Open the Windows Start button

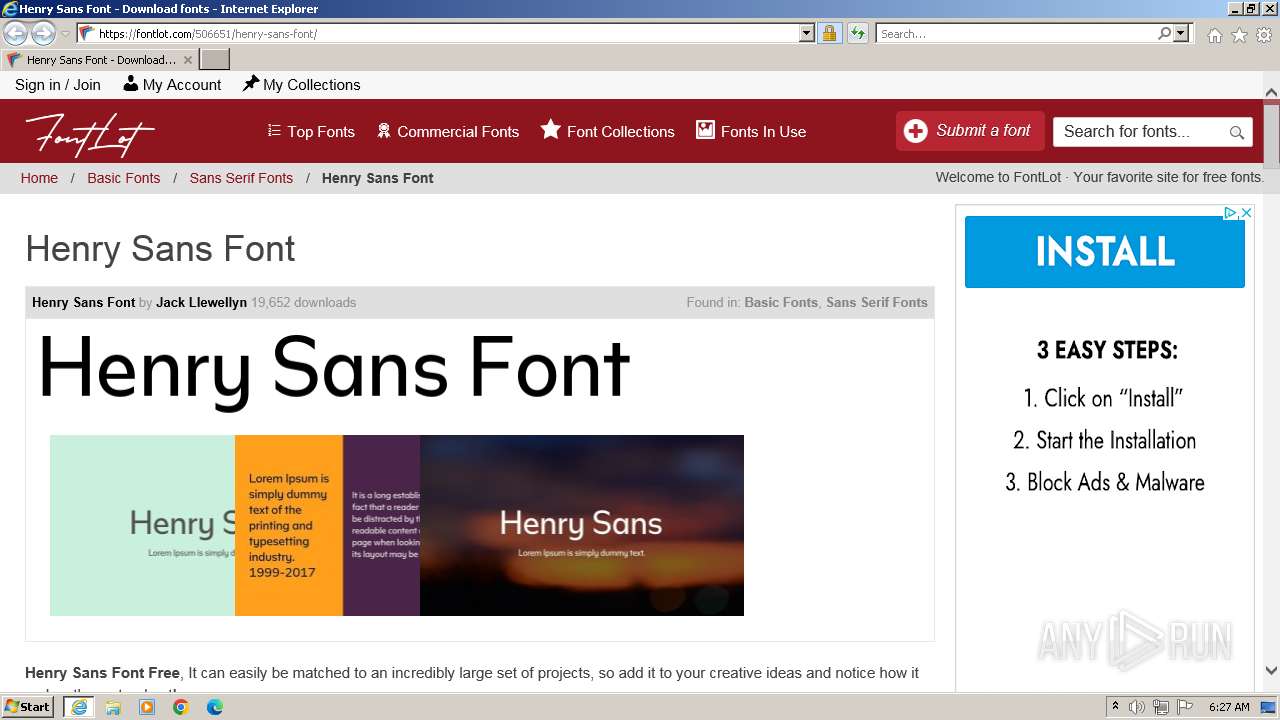27,706
